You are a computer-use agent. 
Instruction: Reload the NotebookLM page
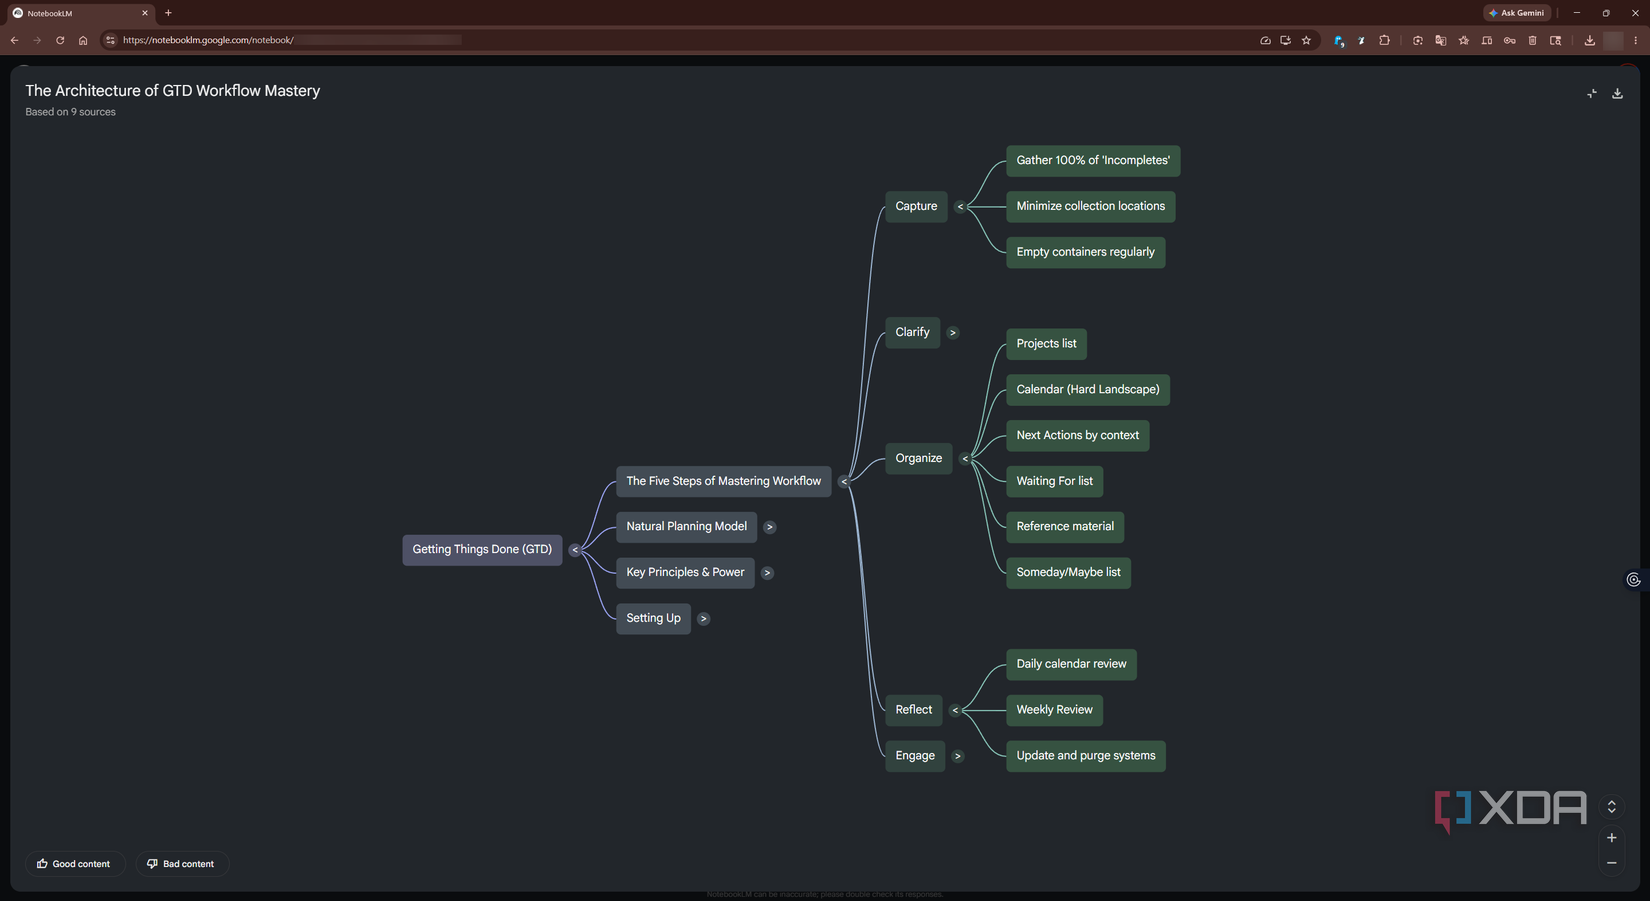point(60,40)
